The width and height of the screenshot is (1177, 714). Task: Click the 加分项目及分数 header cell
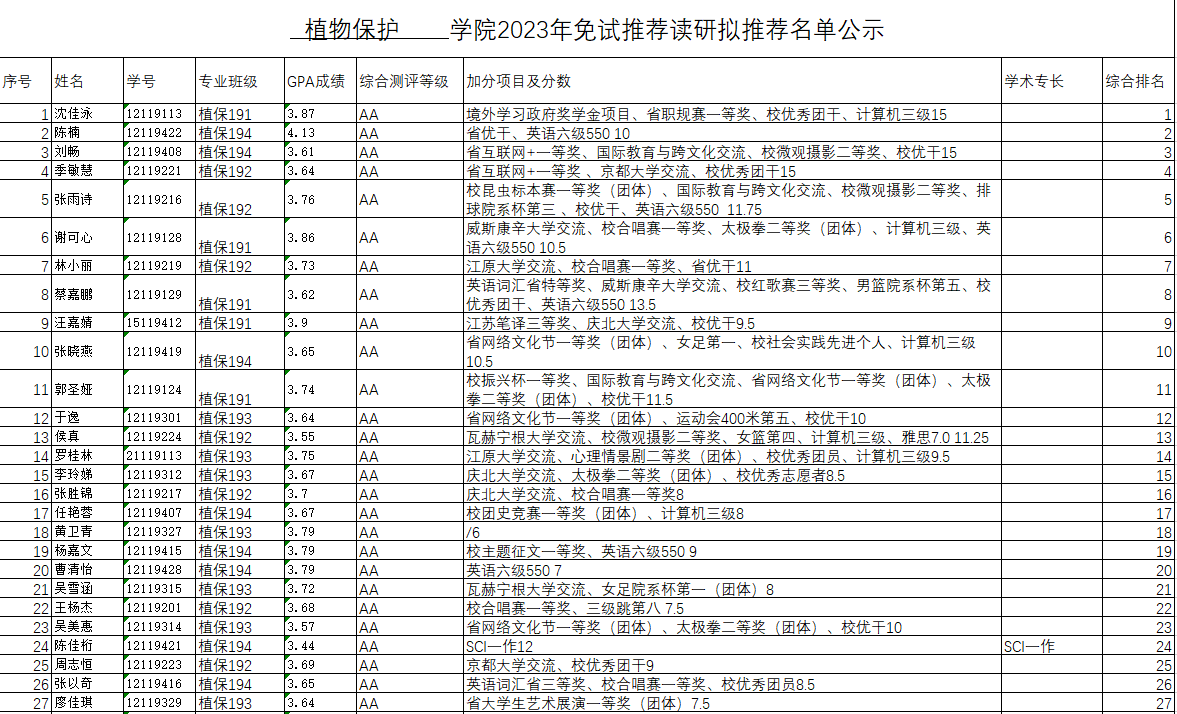tap(732, 81)
